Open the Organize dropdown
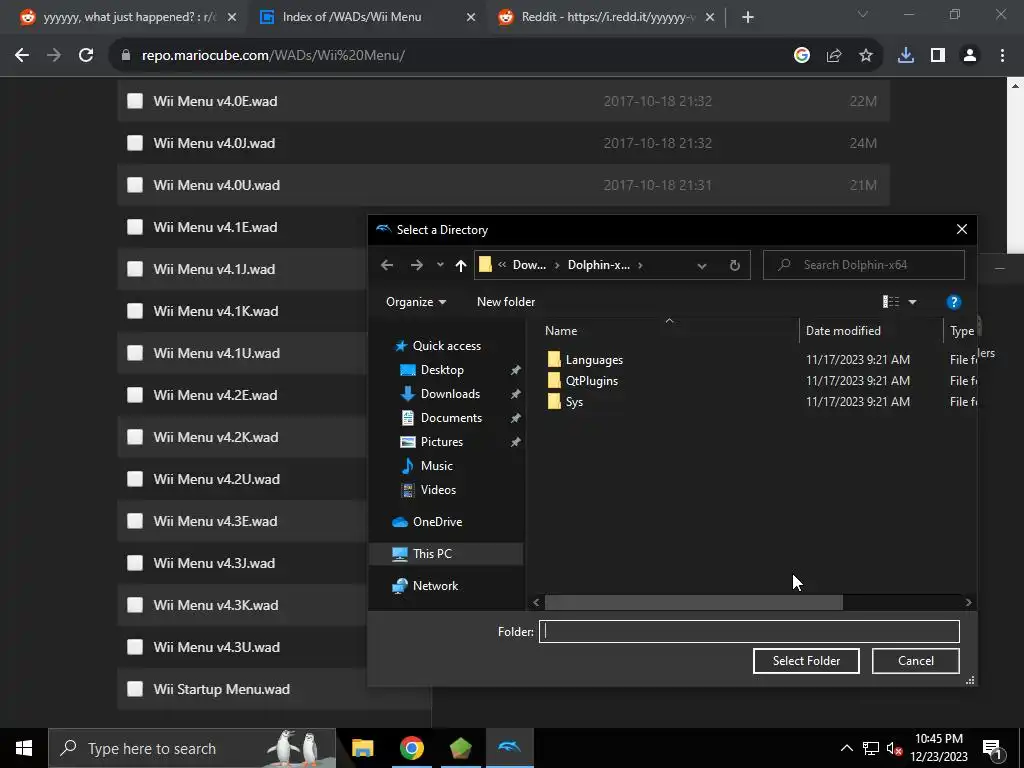Viewport: 1024px width, 768px height. [x=416, y=302]
